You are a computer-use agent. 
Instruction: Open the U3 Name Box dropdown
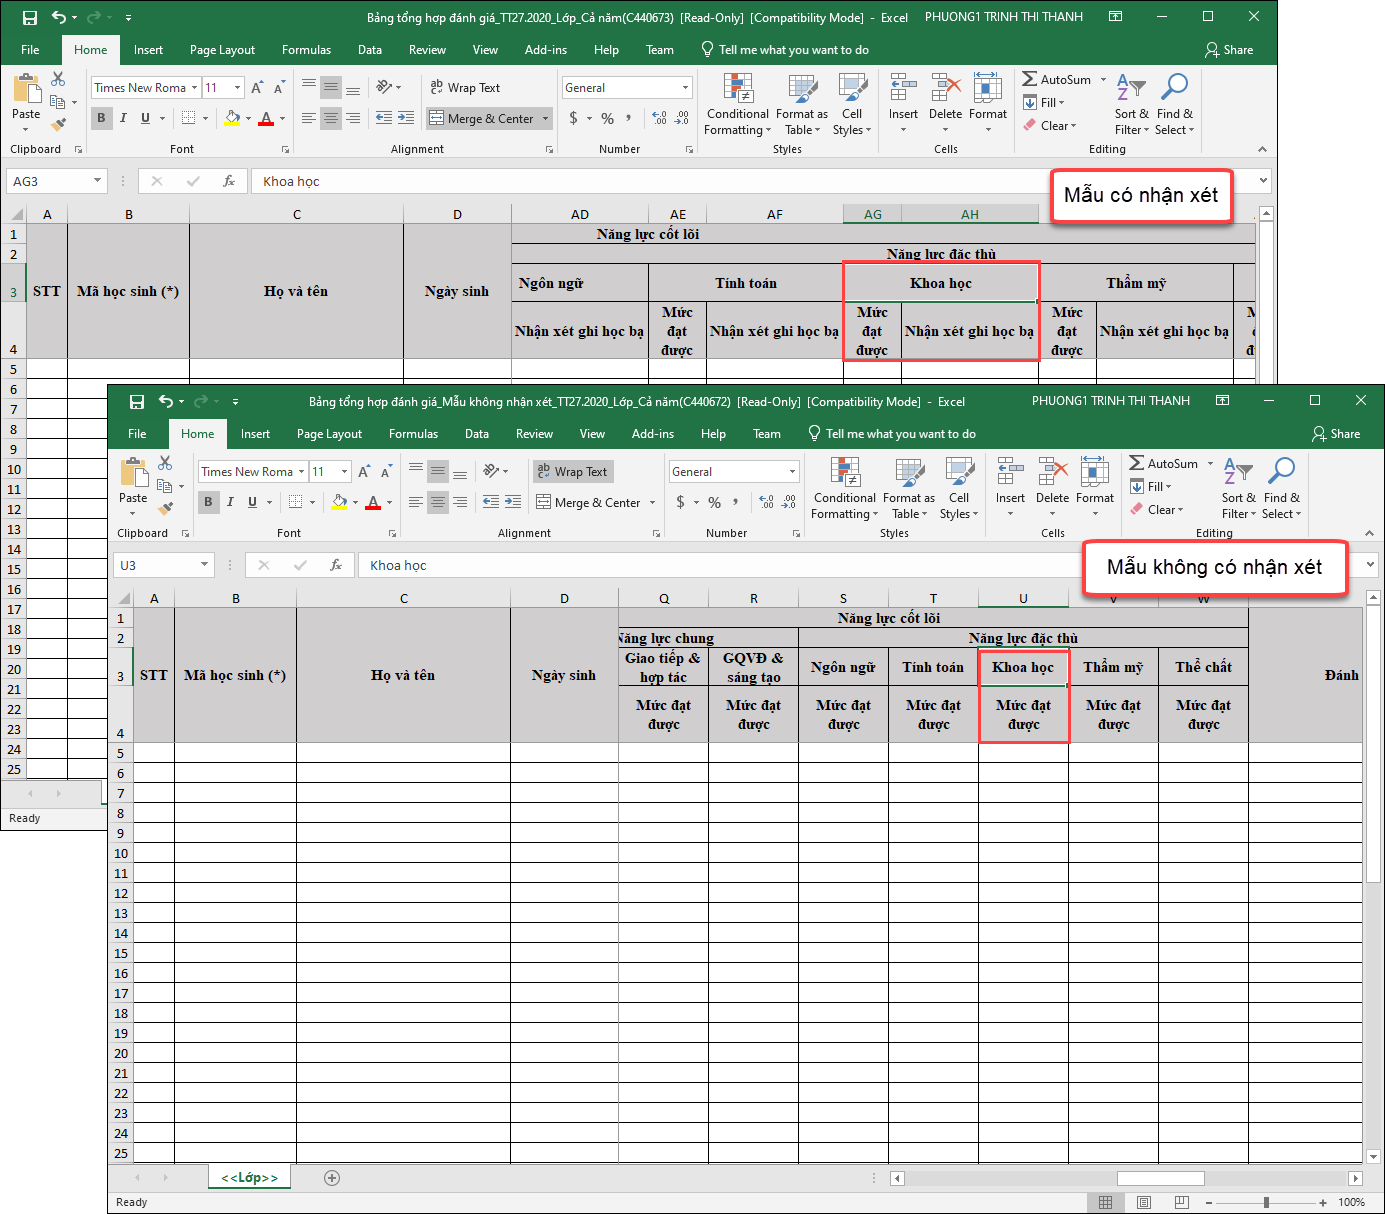coord(204,565)
